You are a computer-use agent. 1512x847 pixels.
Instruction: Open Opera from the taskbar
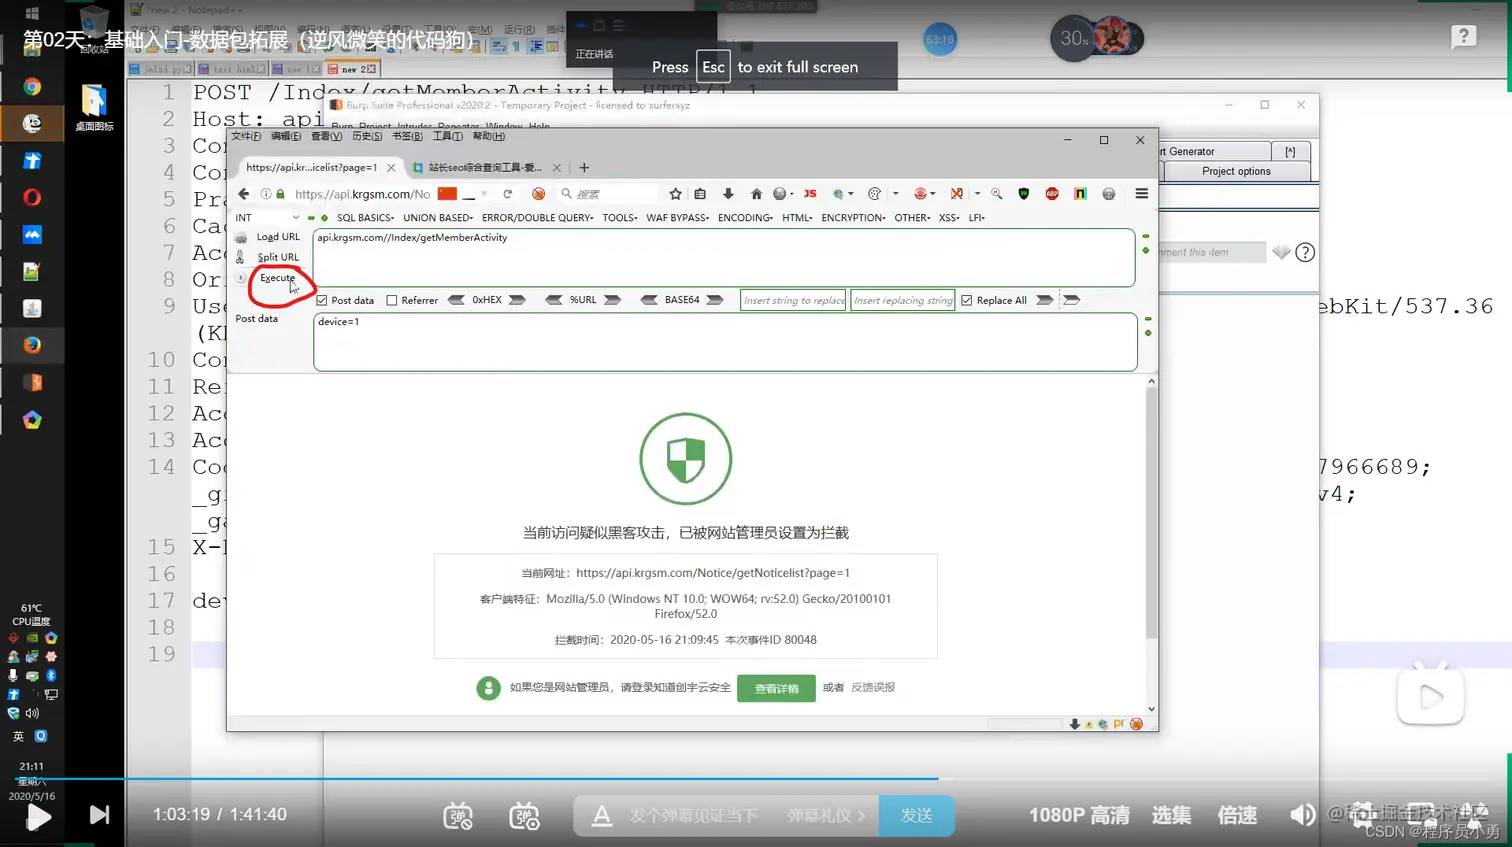32,197
